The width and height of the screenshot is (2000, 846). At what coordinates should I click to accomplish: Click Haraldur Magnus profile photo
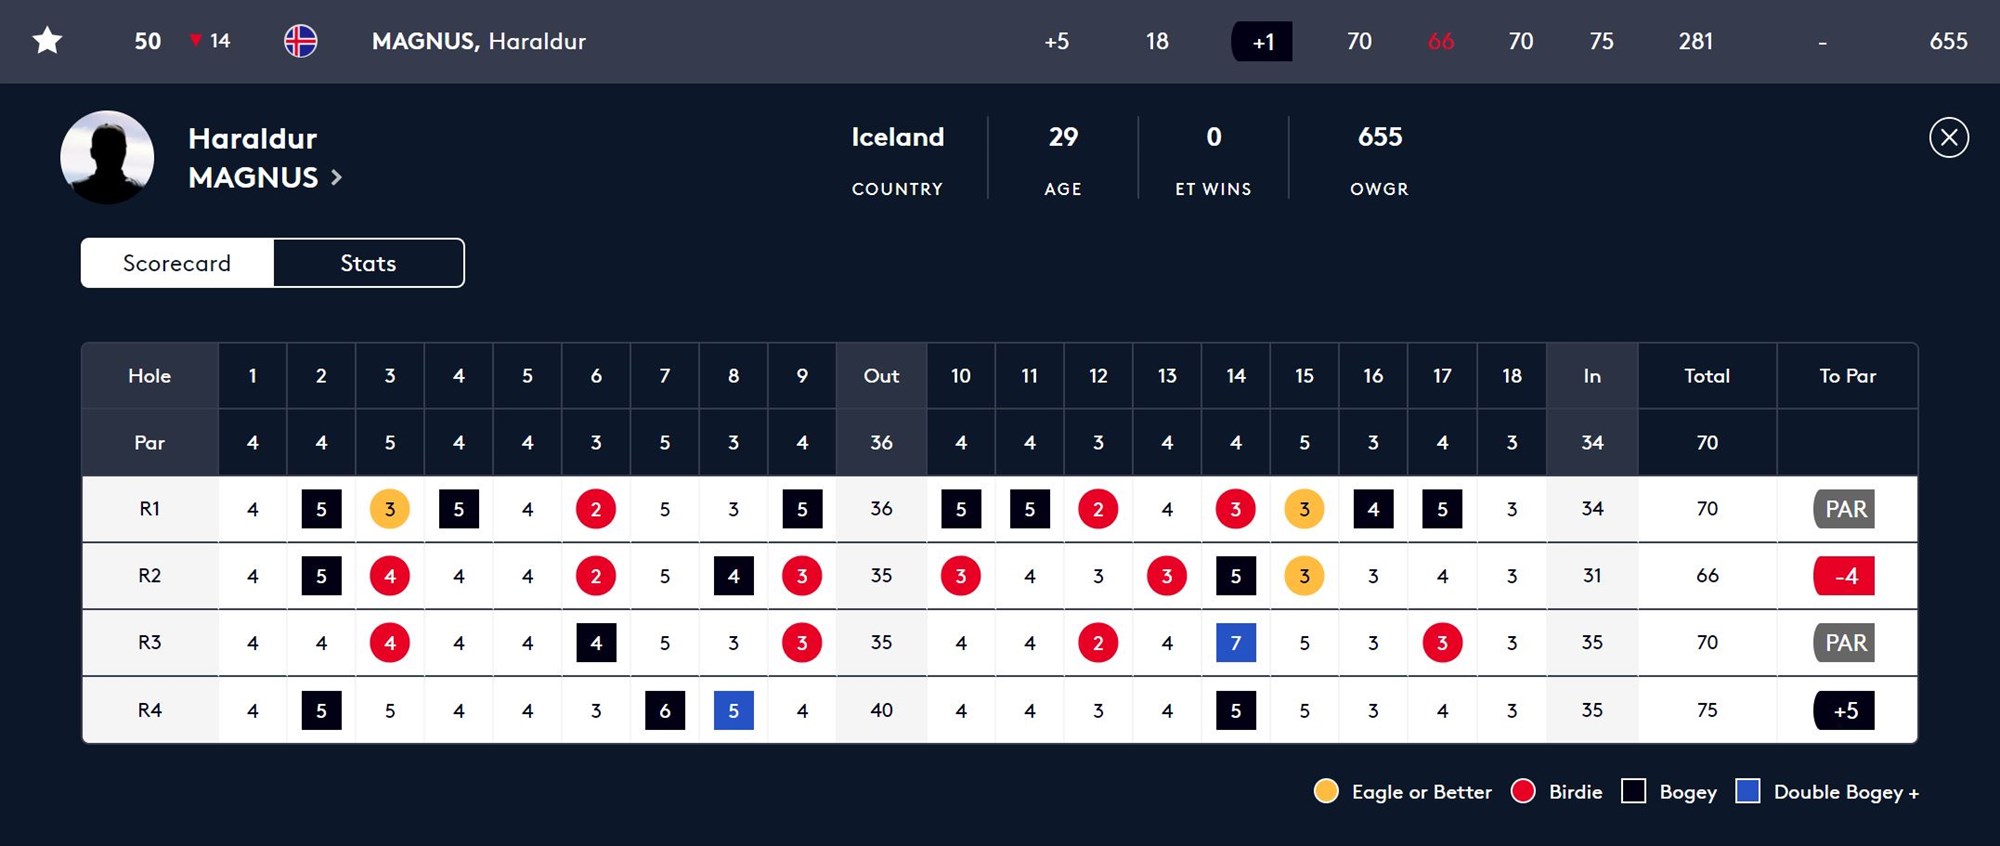pyautogui.click(x=107, y=157)
